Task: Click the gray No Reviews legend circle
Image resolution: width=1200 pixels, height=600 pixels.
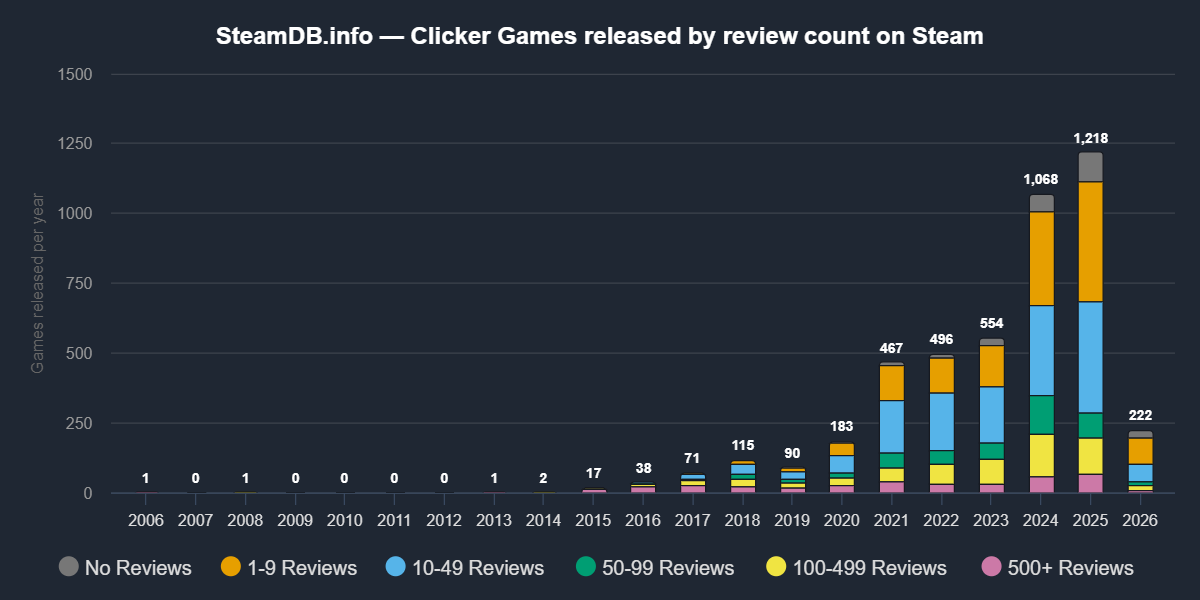Action: 69,567
